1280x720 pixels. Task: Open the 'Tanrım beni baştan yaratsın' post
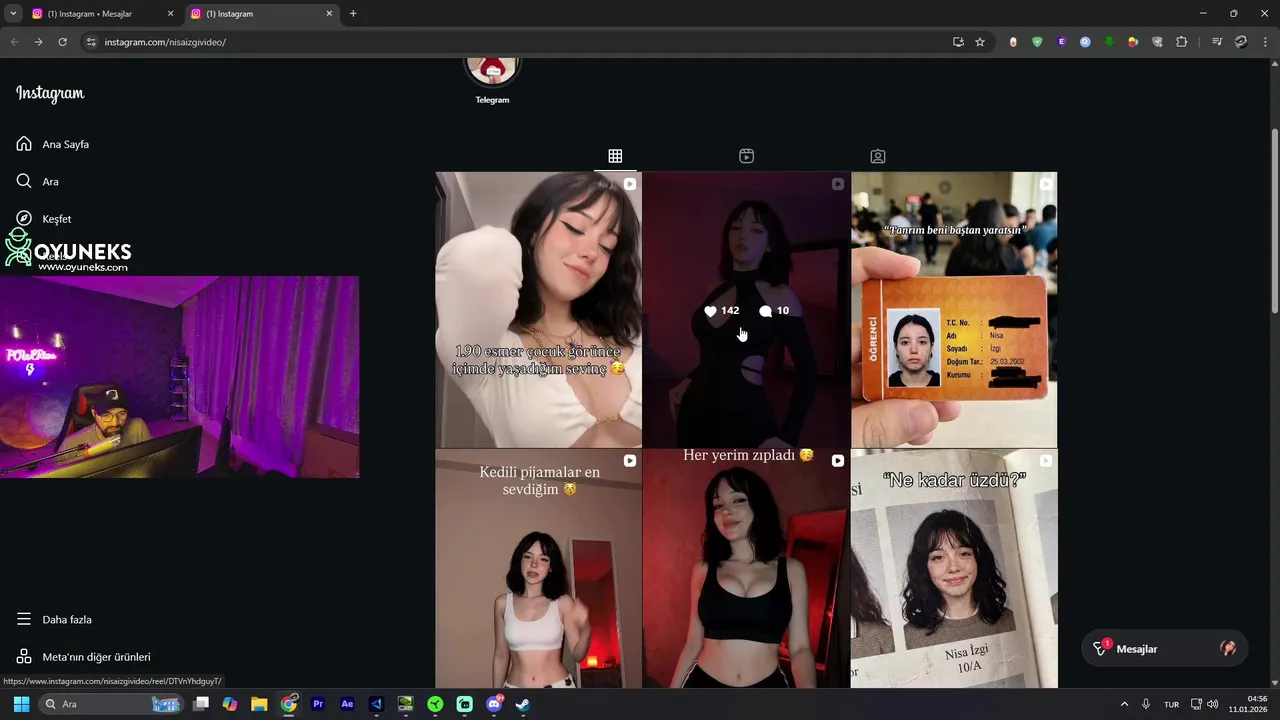tap(954, 310)
